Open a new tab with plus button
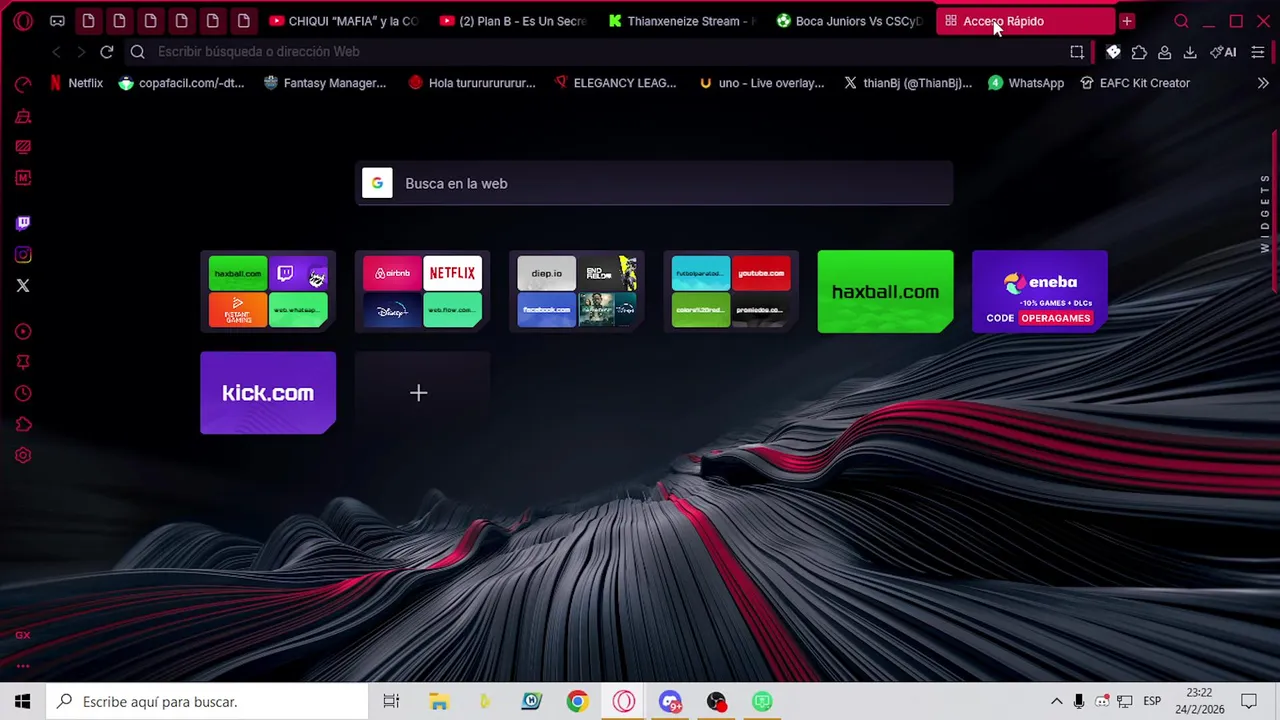This screenshot has height=720, width=1280. click(1127, 21)
